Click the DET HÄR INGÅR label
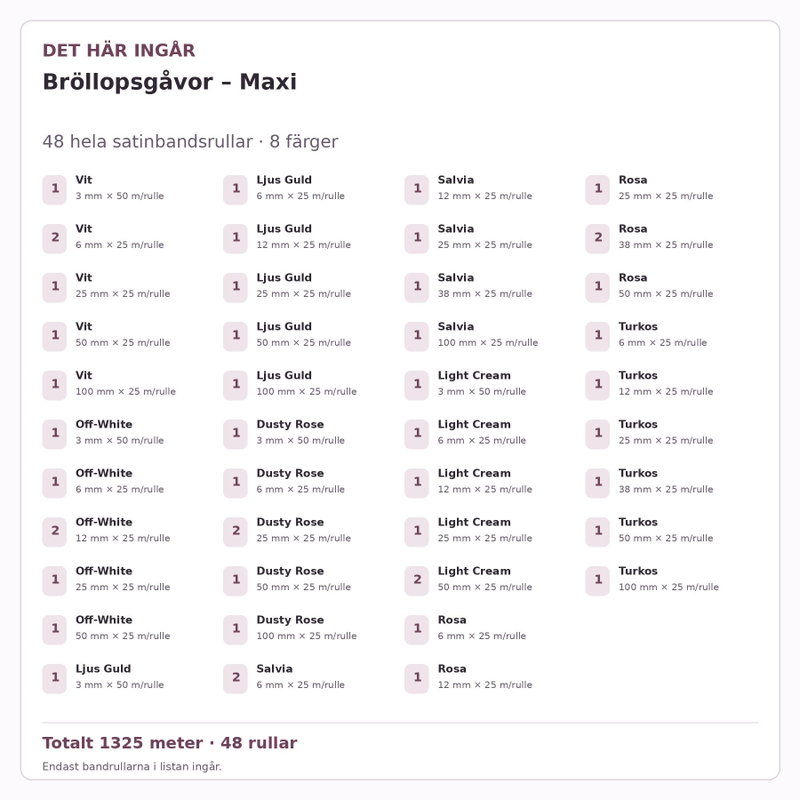The height and width of the screenshot is (800, 800). [119, 51]
